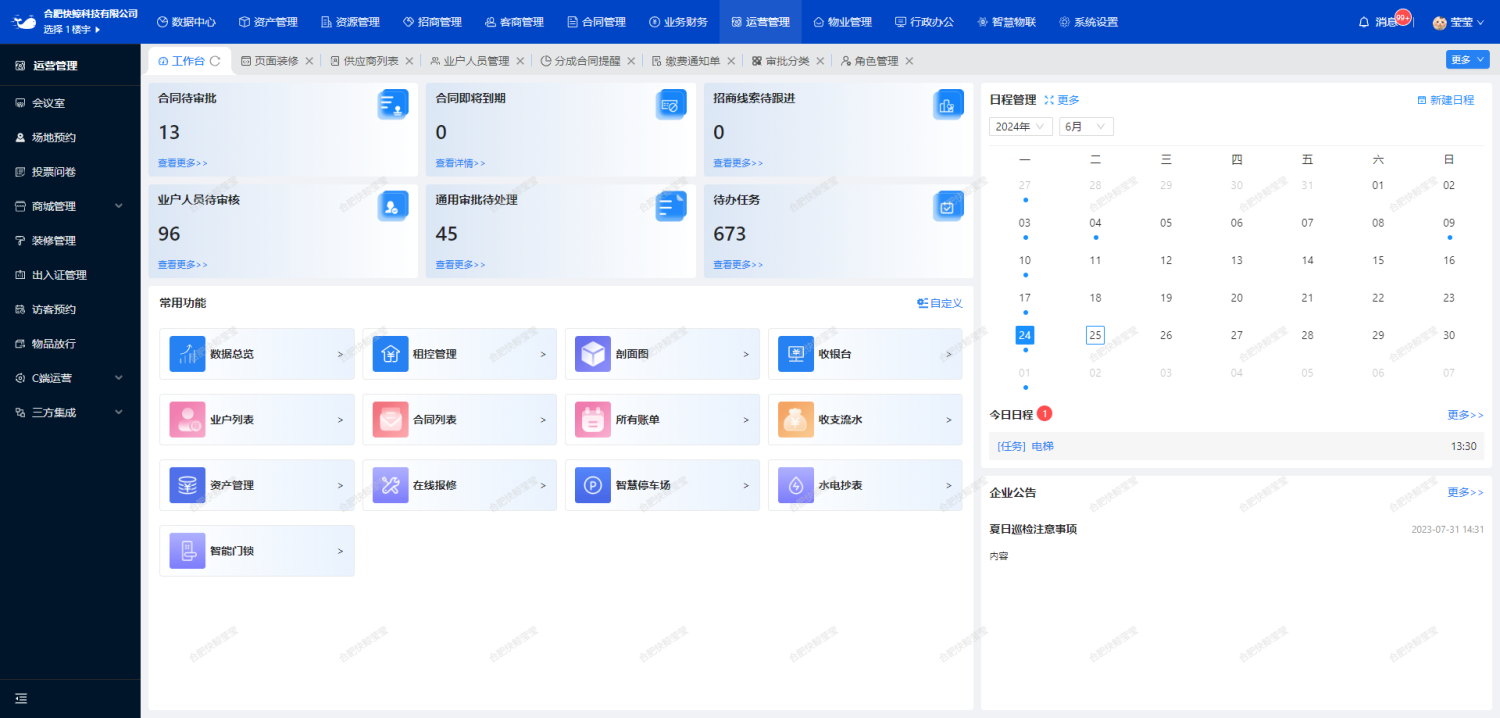Click 更多 in the 企业公告 section
Viewport: 1500px width, 718px height.
1465,492
